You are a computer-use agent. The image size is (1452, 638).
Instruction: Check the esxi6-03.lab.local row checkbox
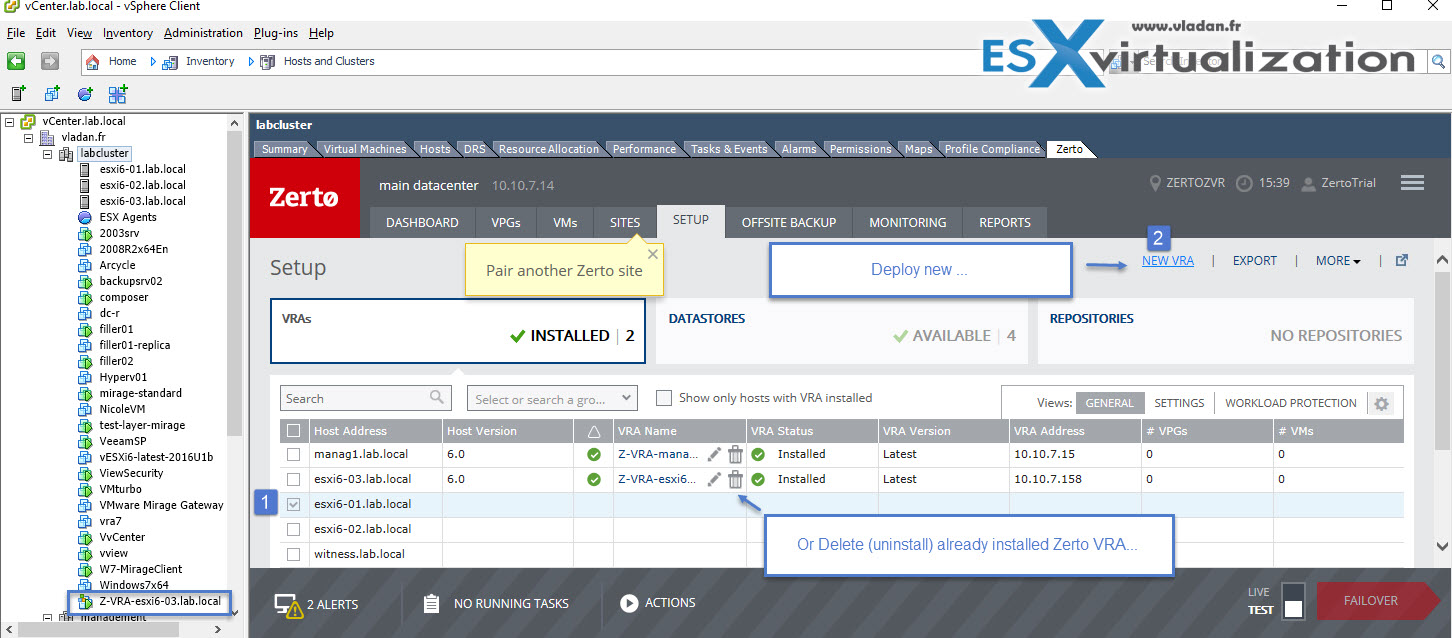coord(293,479)
